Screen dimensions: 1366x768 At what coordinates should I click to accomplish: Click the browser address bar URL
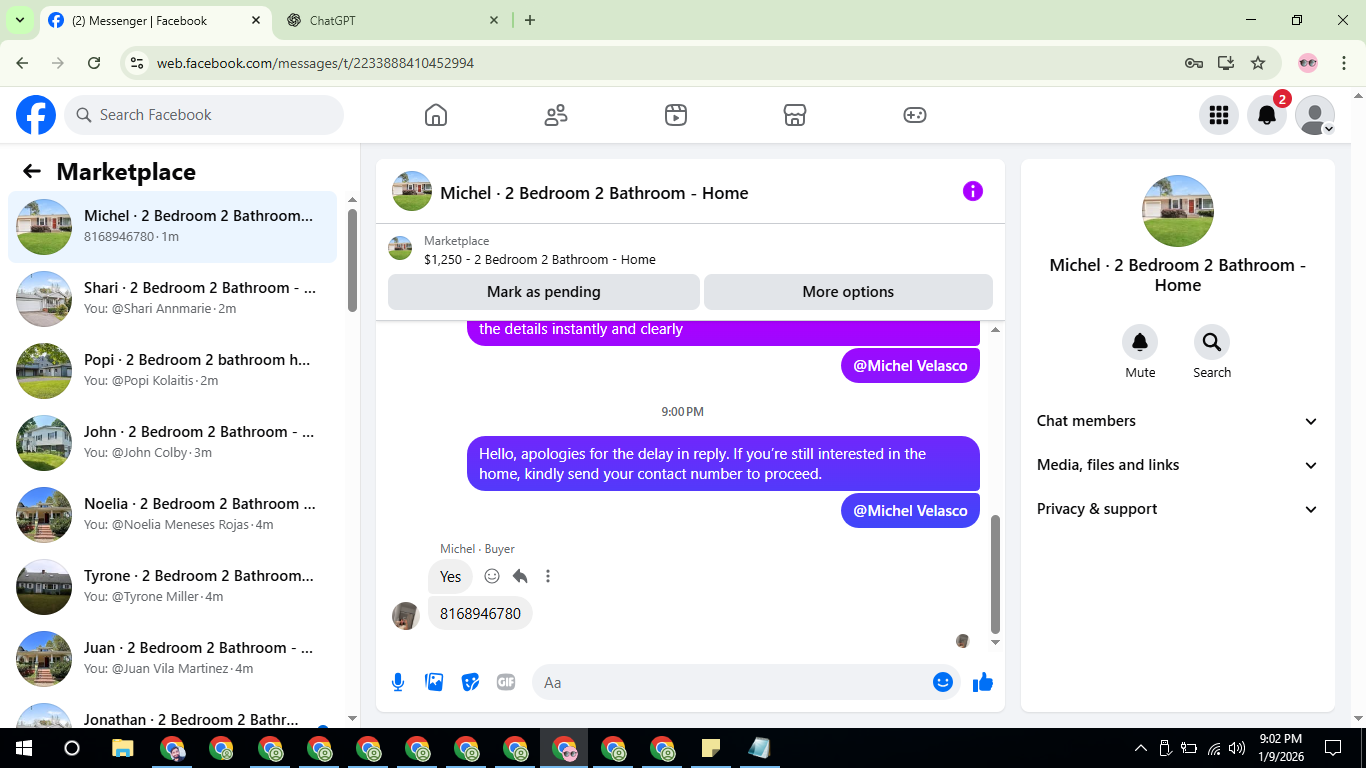pos(315,63)
